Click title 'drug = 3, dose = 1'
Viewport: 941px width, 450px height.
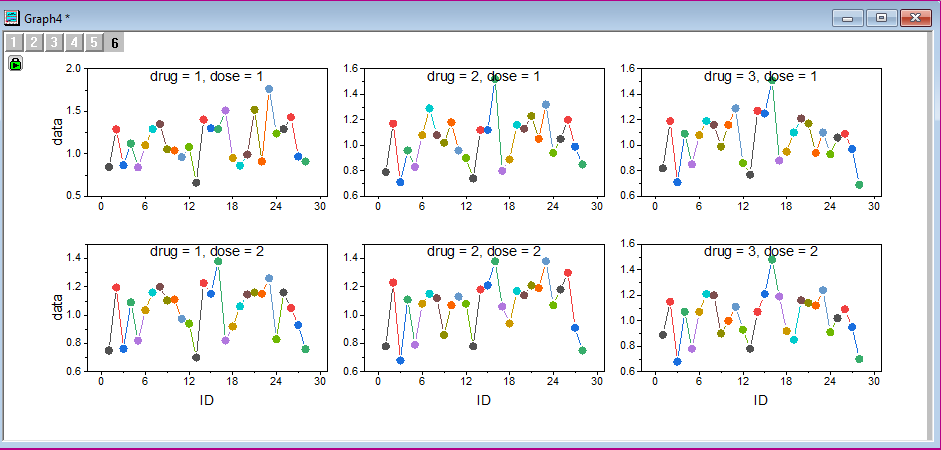pyautogui.click(x=760, y=76)
